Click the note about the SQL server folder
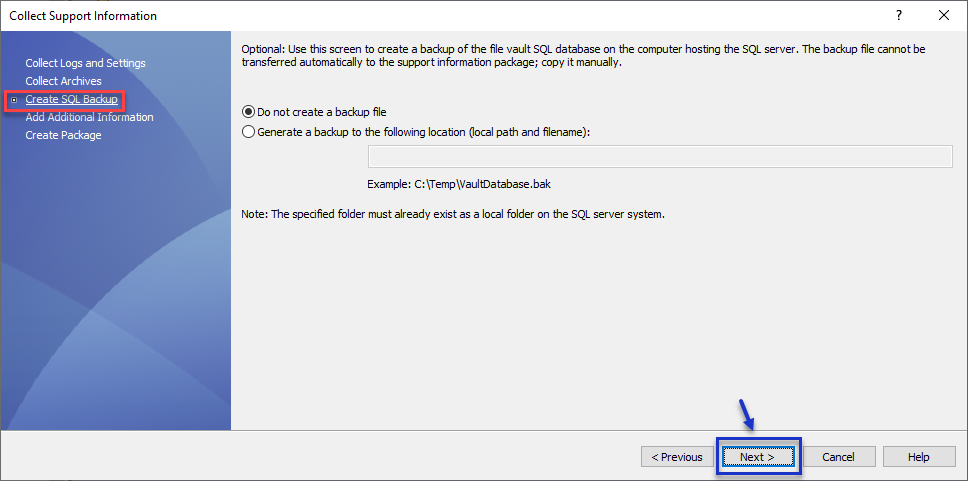The image size is (968, 481). (x=453, y=214)
